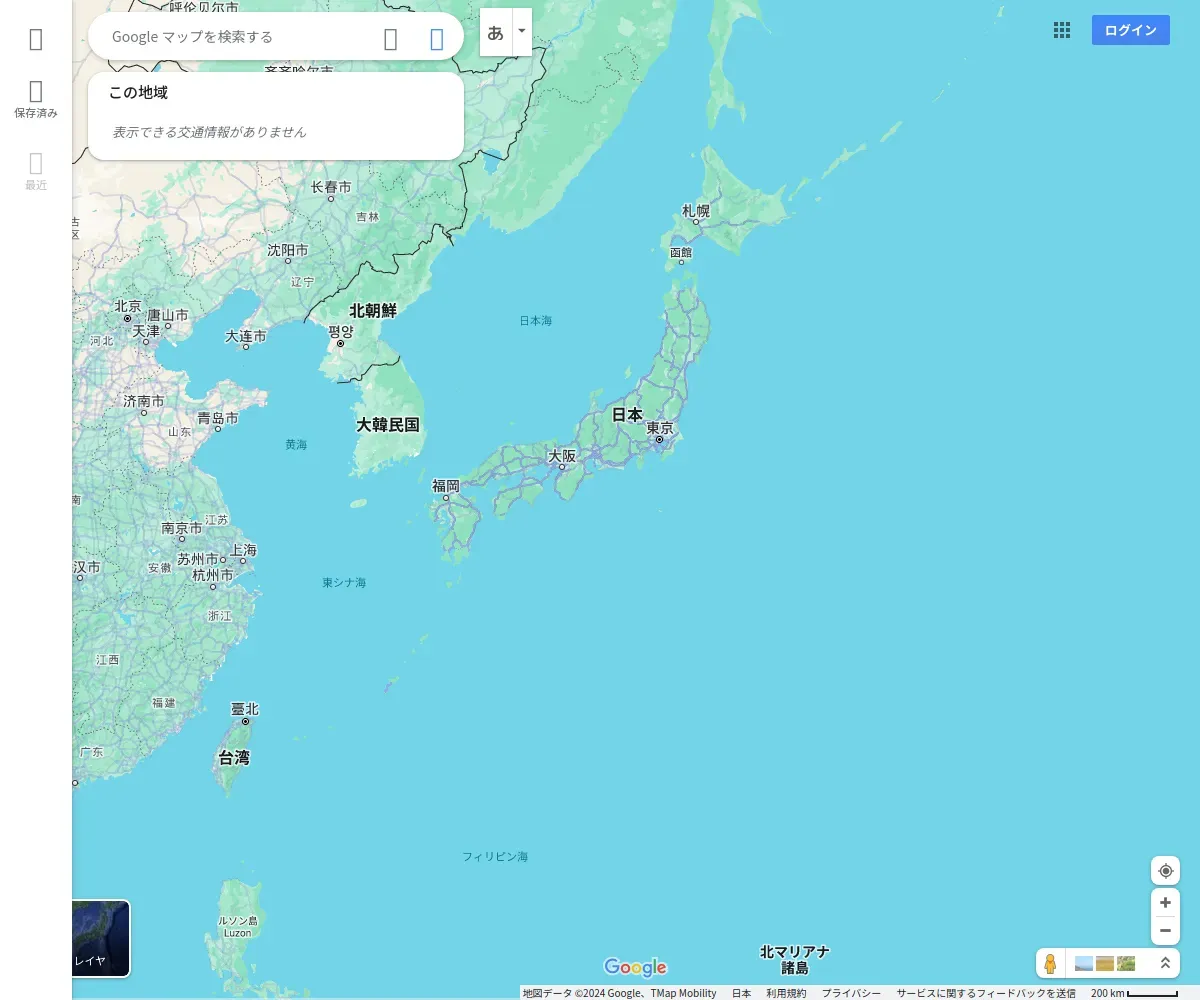Open the green vegetation imagery thumbnail
This screenshot has height=1000, width=1200.
(x=1126, y=964)
